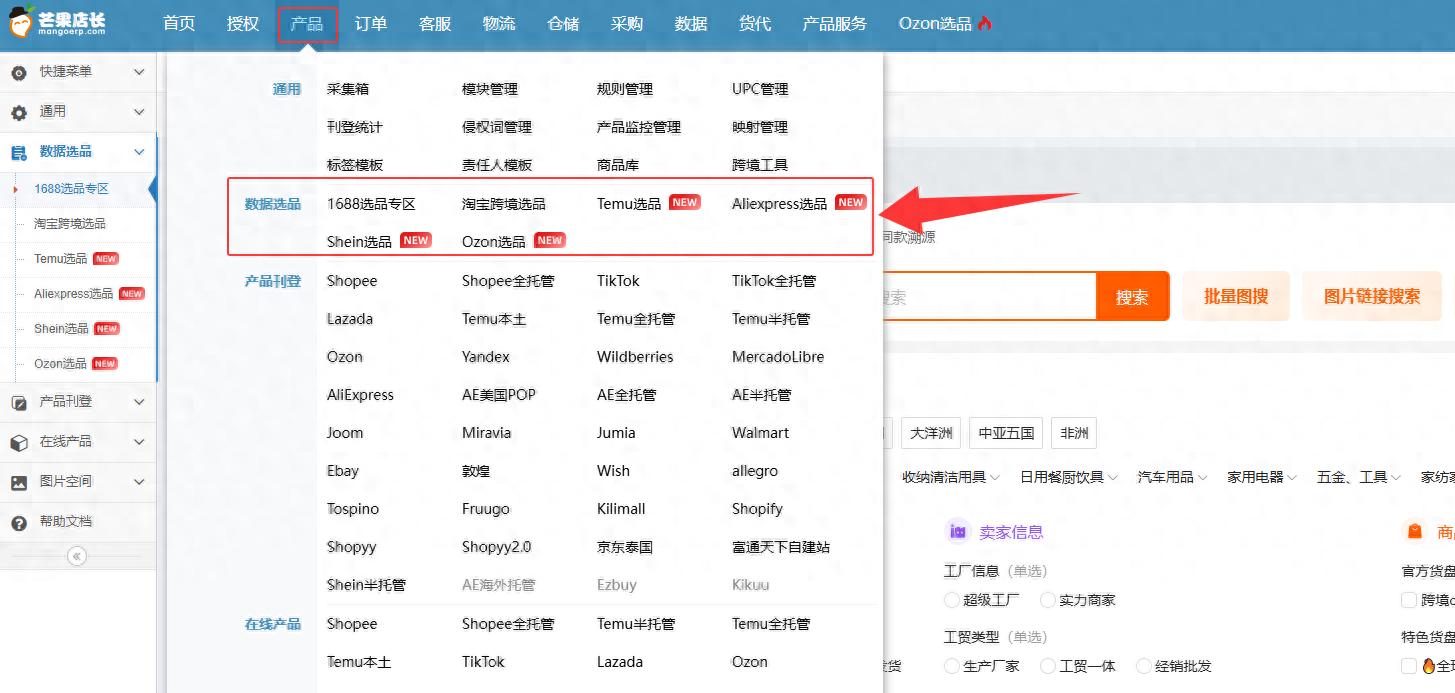Screen dimensions: 1455x693
Task: Open the 数据 top menu
Action: 691,23
